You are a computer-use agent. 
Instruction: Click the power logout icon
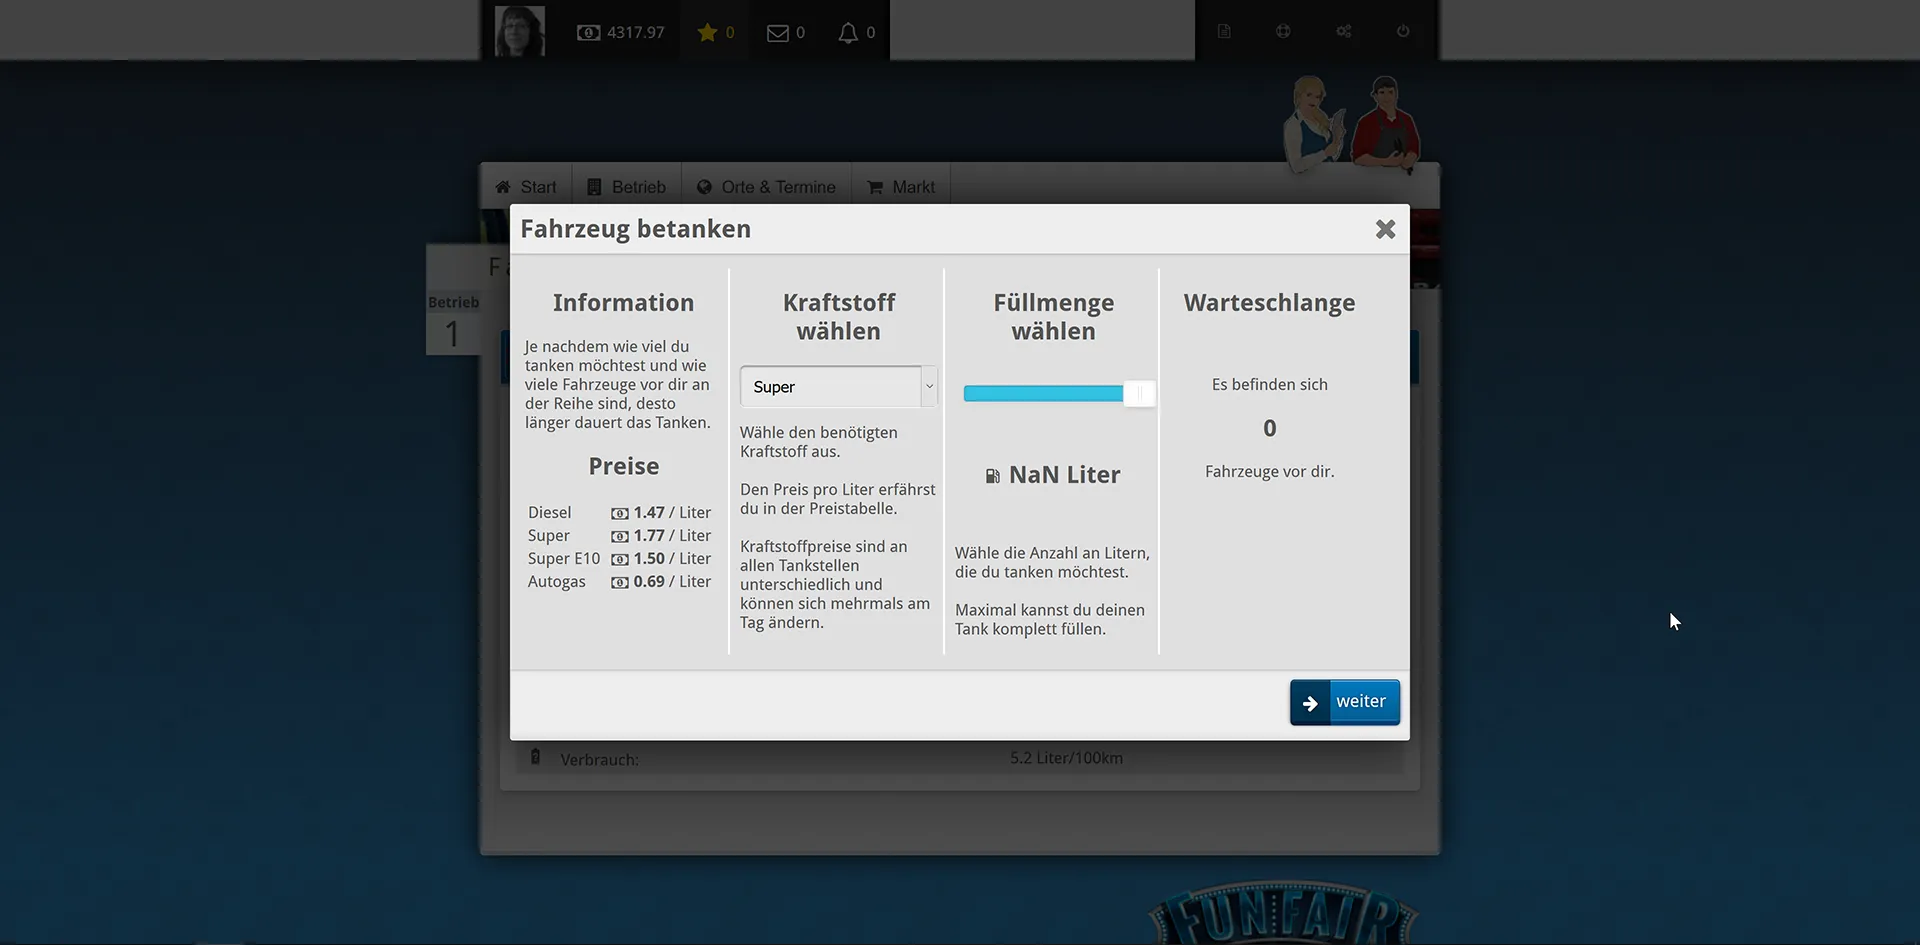coord(1403,31)
